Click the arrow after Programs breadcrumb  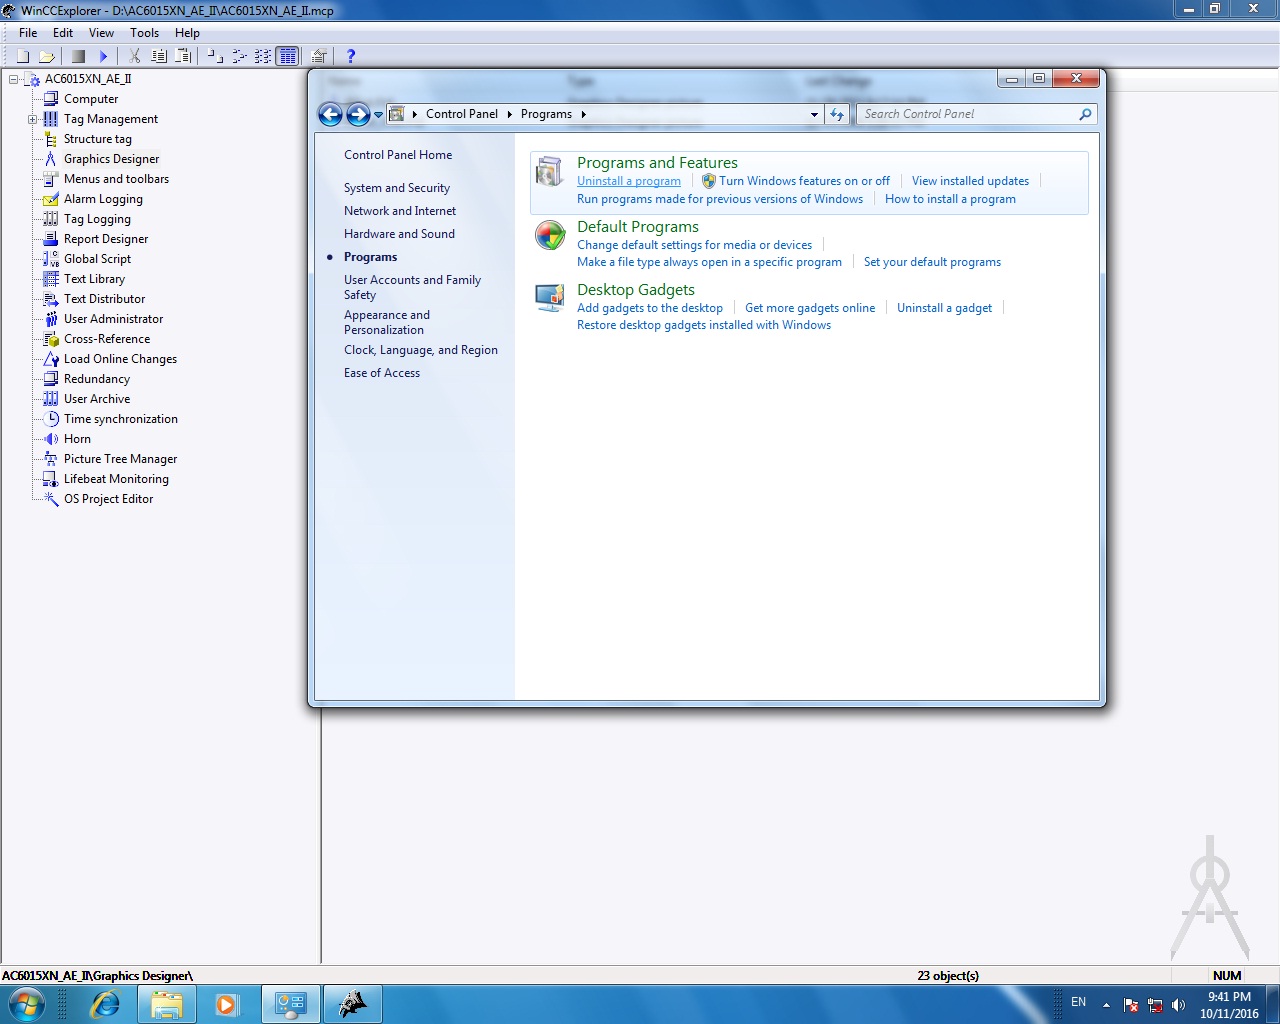click(x=583, y=114)
